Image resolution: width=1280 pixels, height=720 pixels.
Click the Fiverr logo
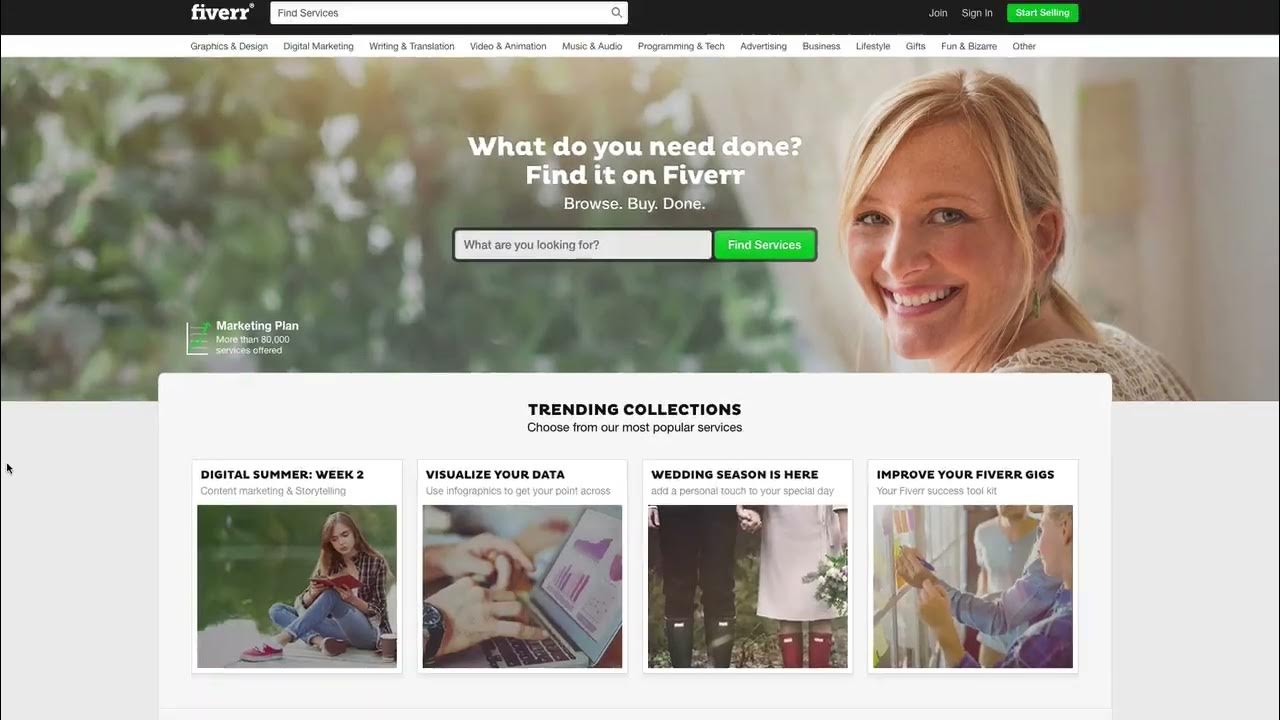pos(222,12)
